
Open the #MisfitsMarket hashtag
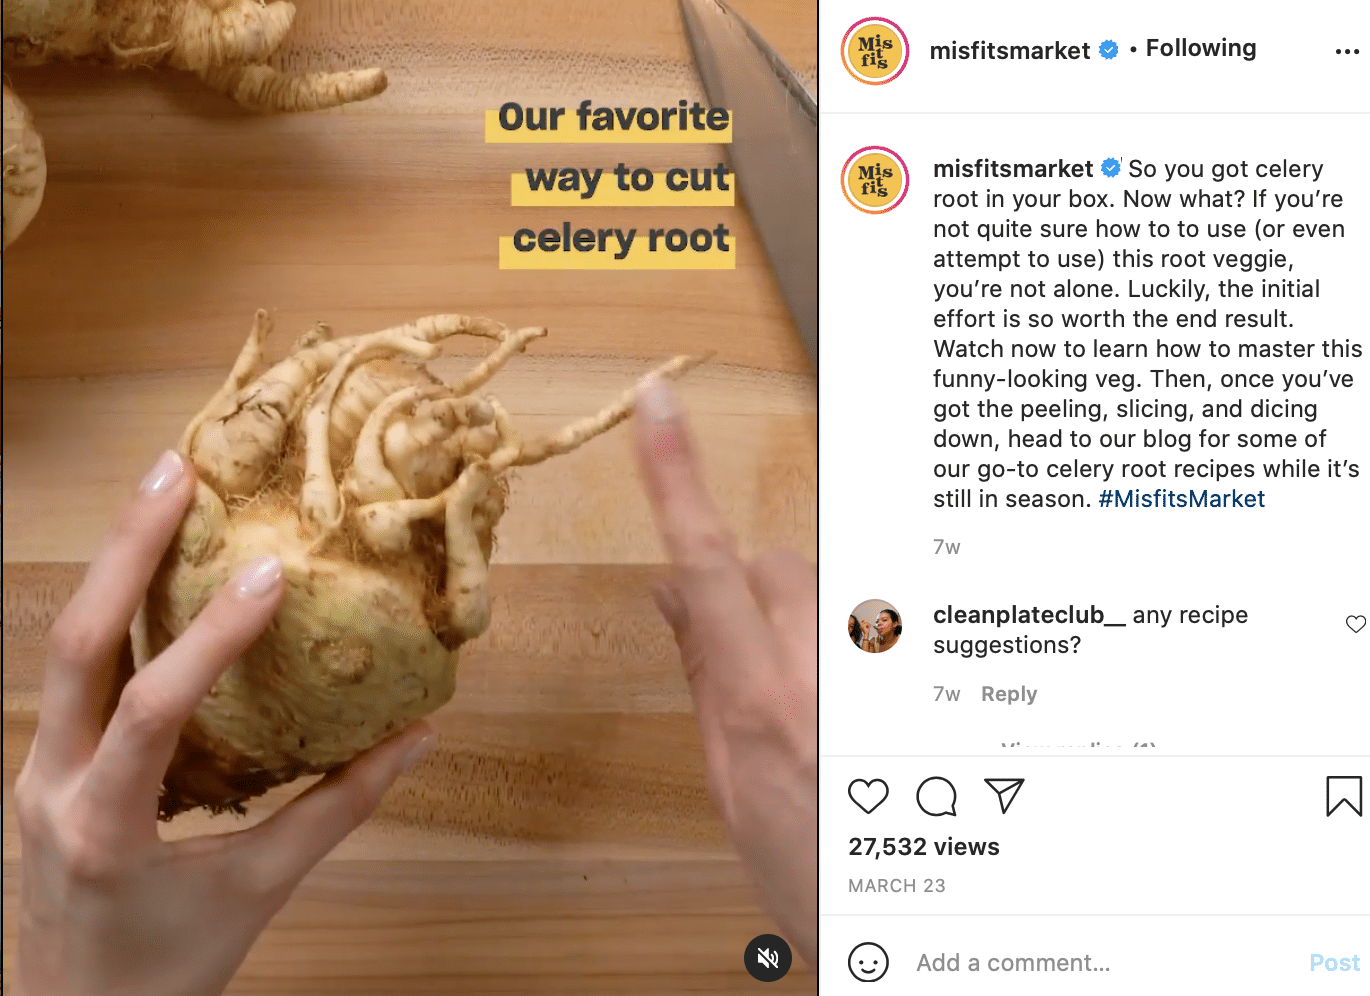coord(1182,499)
